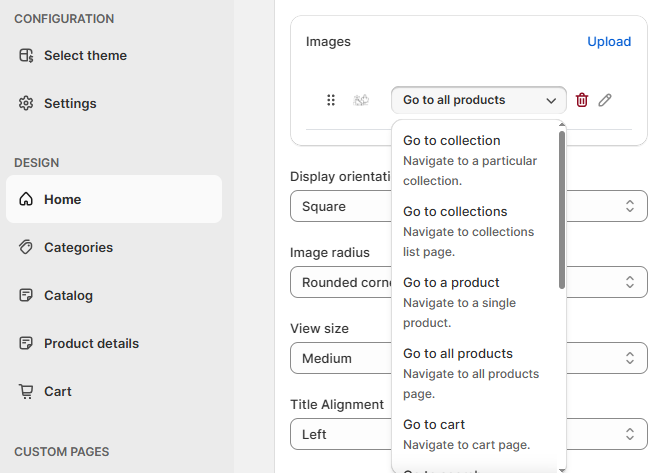Choose the Go to collections option
This screenshot has height=473, width=662.
pos(476,231)
